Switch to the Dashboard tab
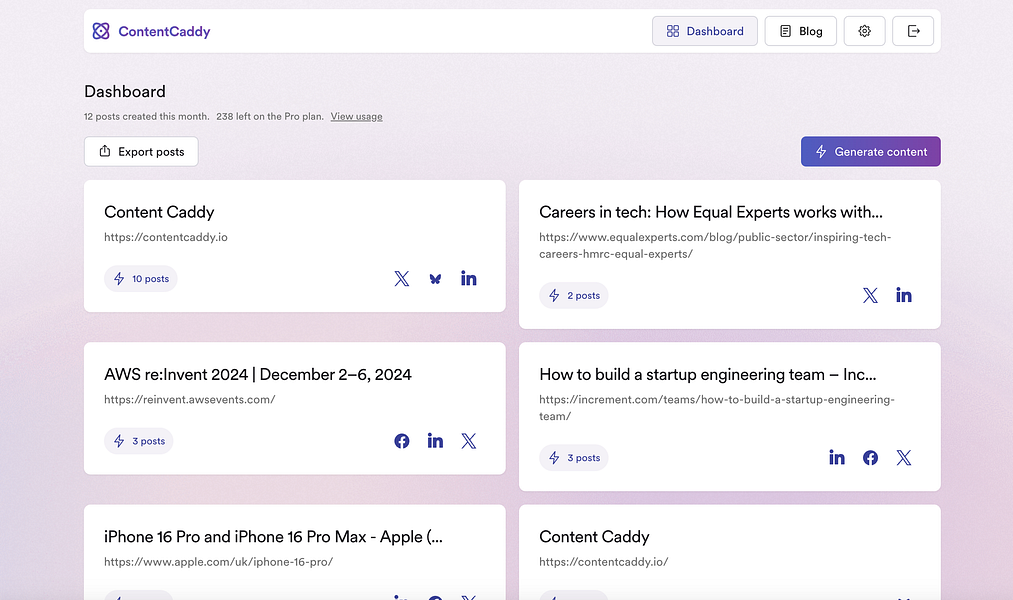 point(704,31)
